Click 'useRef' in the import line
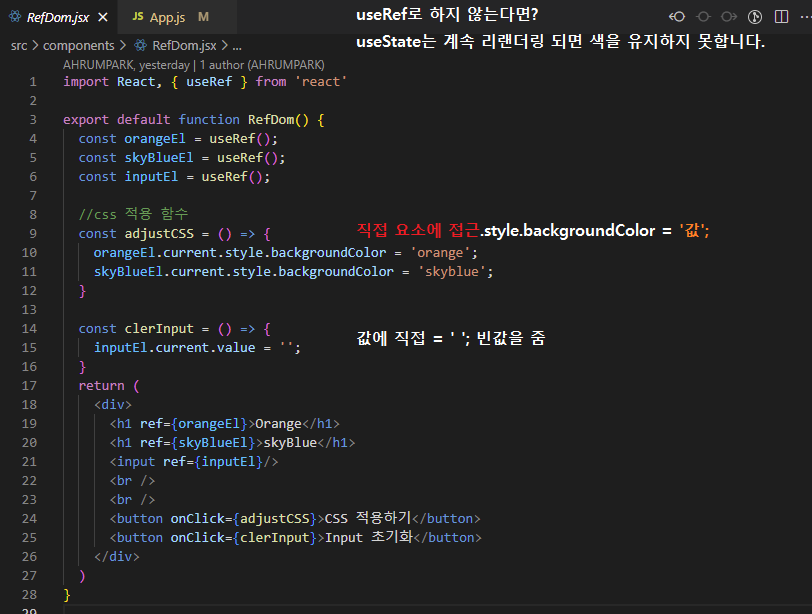This screenshot has height=614, width=812. point(209,82)
